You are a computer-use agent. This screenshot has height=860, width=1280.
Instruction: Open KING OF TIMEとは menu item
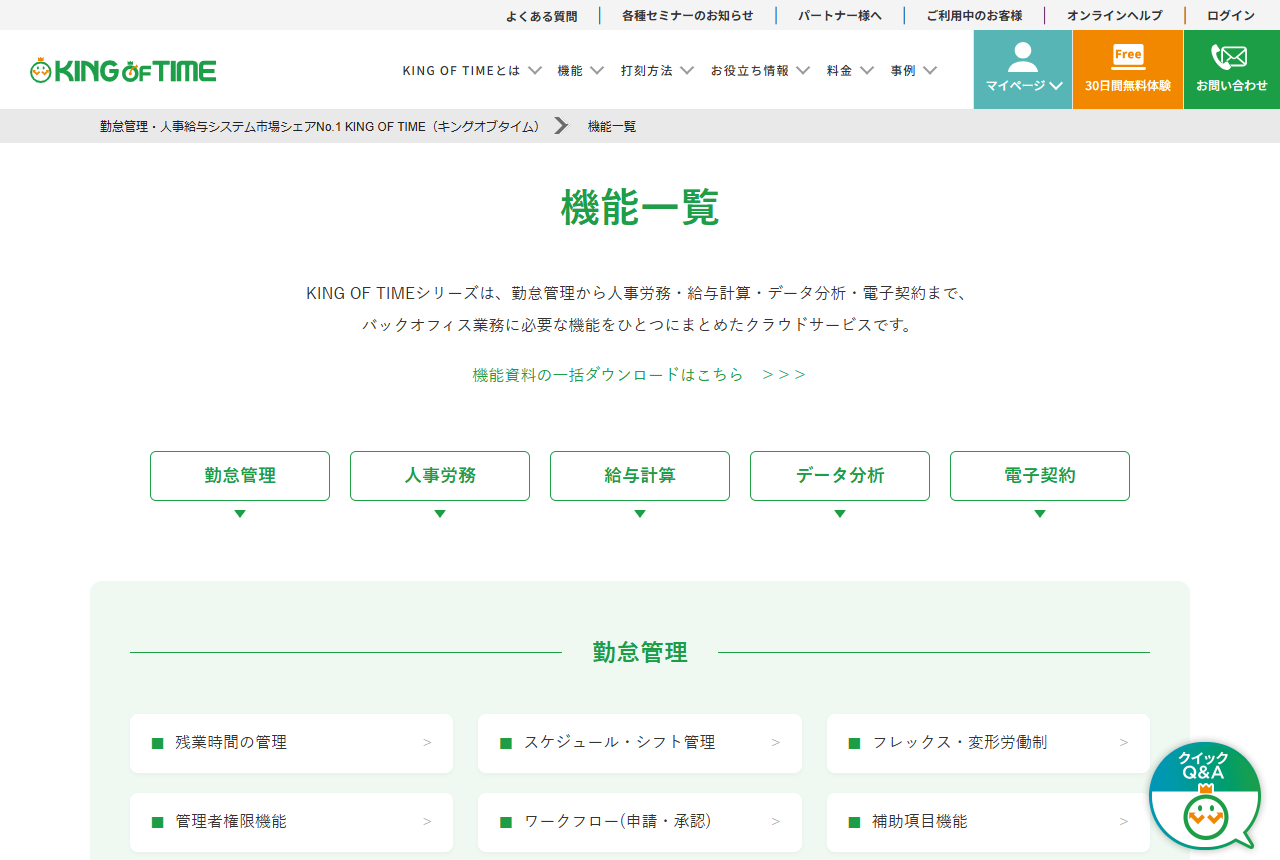(x=462, y=71)
